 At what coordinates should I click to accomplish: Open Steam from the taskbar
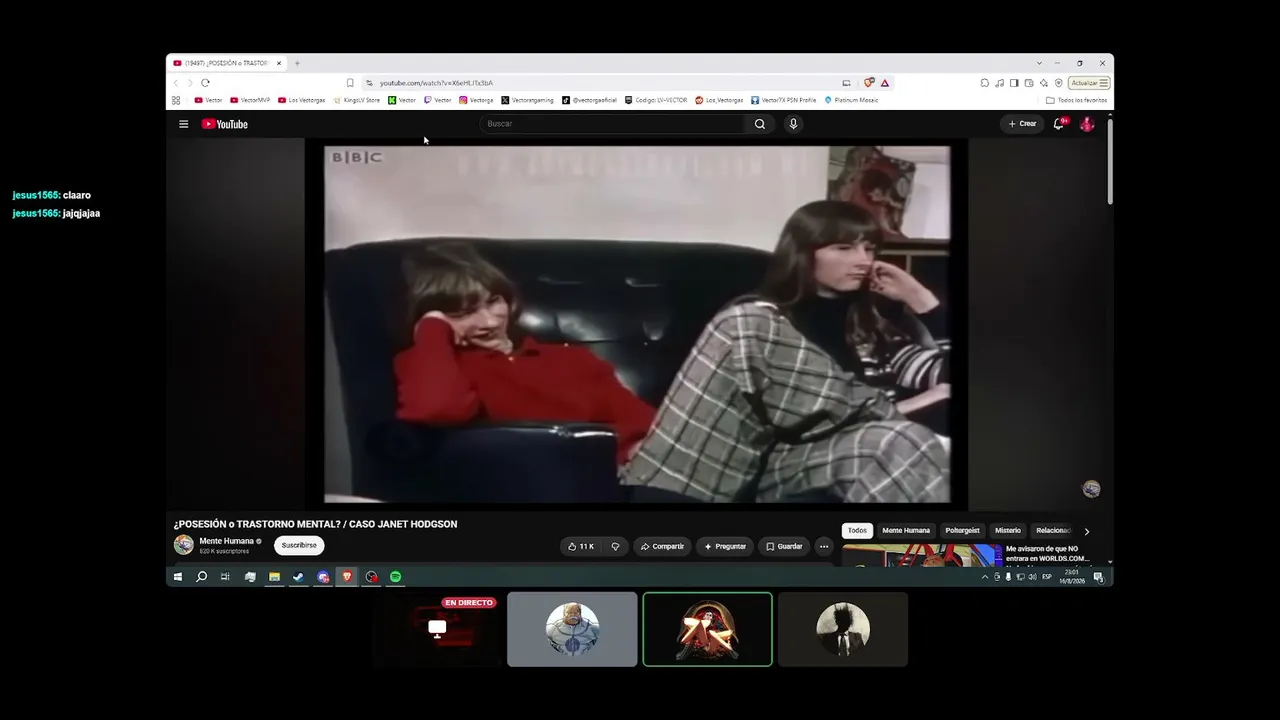(x=298, y=577)
